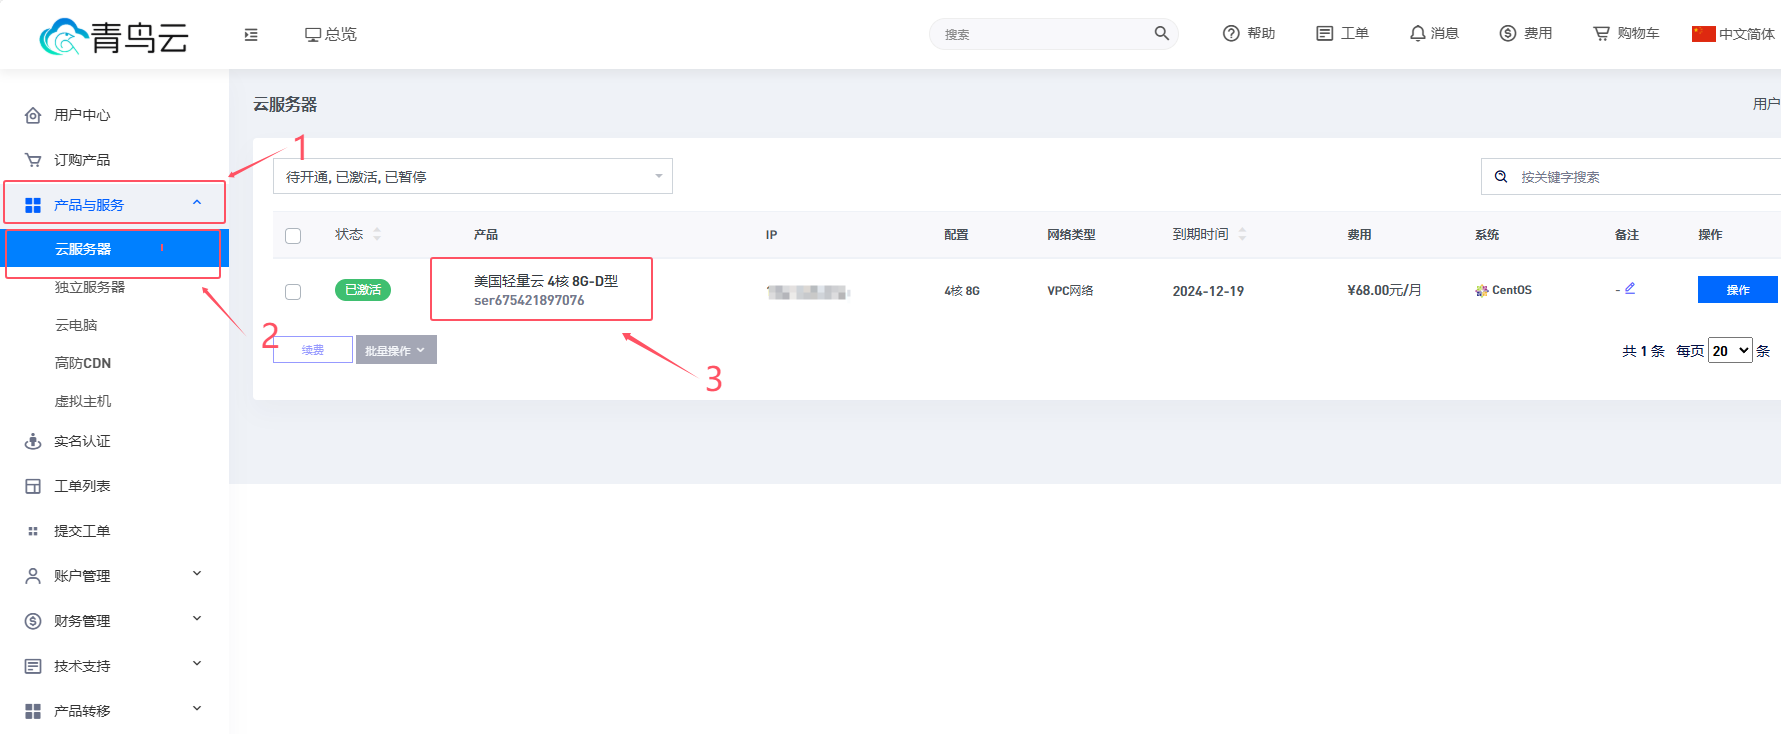Click the 工单列表 icon
The height and width of the screenshot is (734, 1781).
(x=33, y=486)
